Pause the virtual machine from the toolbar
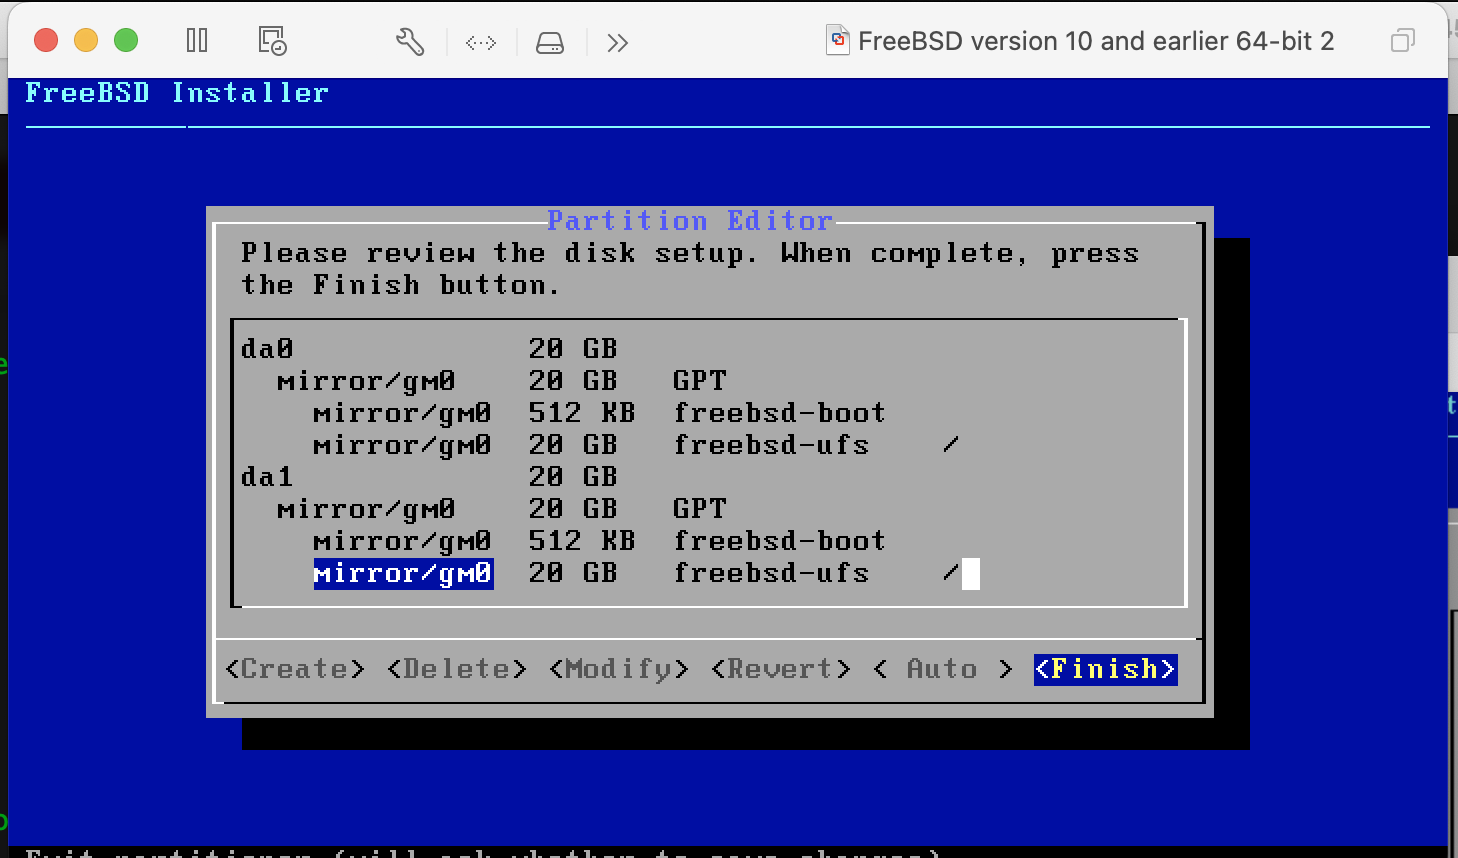This screenshot has width=1458, height=858. click(x=197, y=41)
